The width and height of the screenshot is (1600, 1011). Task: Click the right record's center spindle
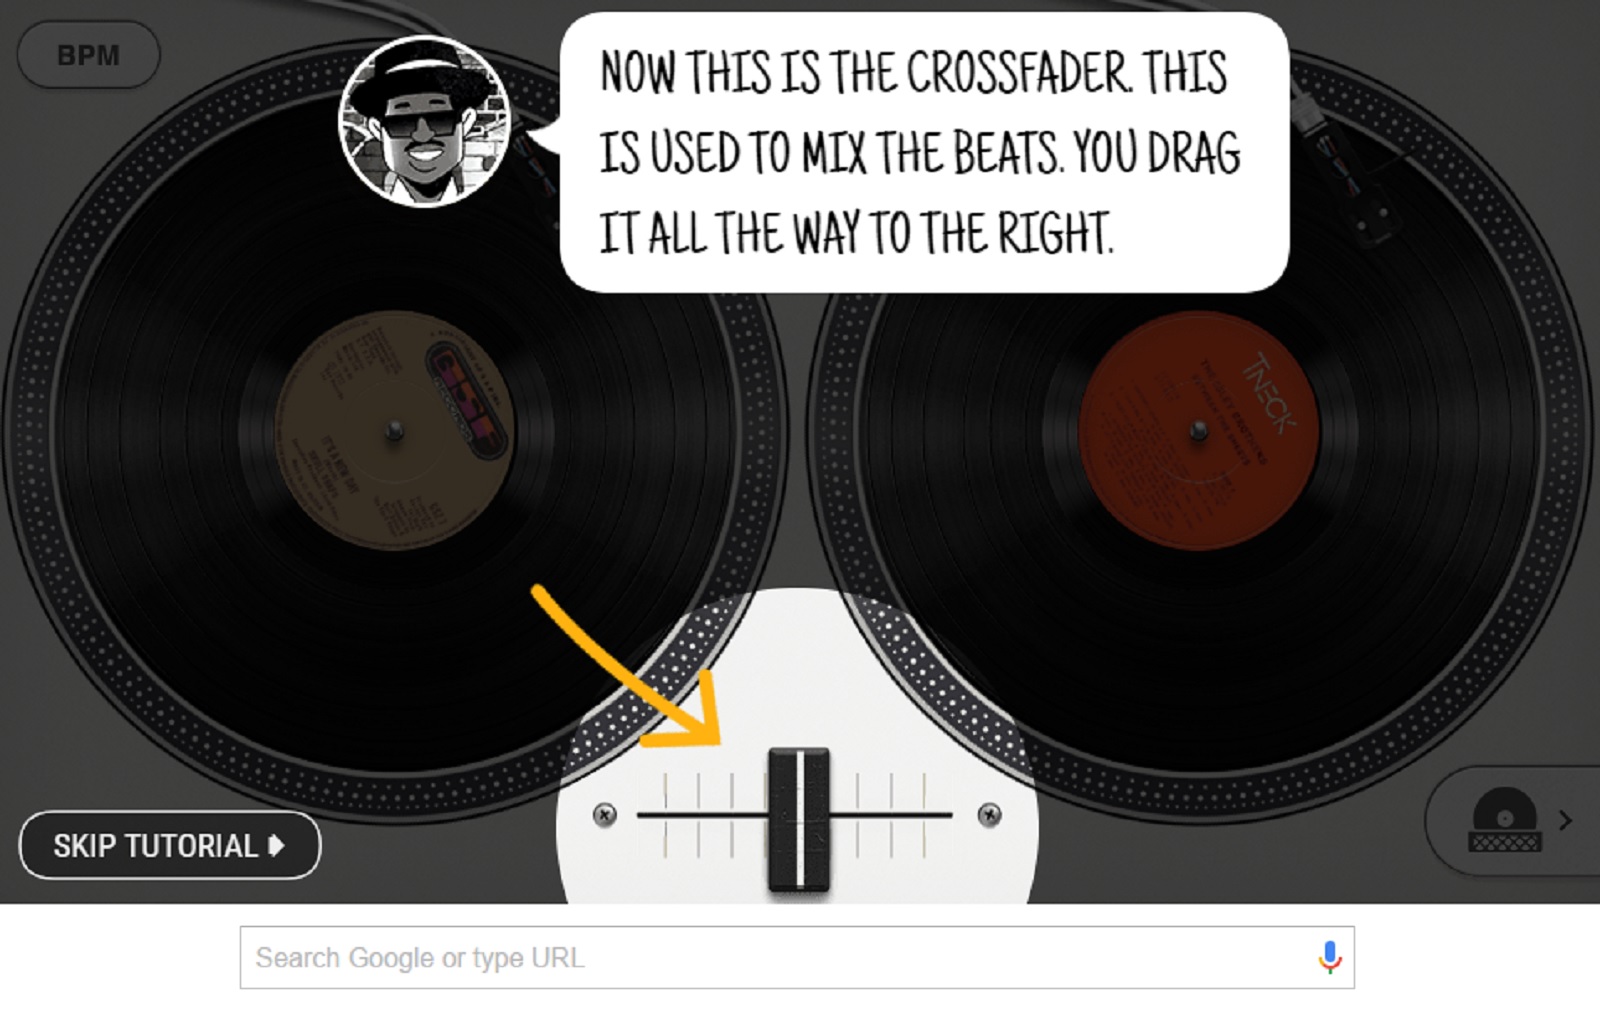click(x=1199, y=431)
